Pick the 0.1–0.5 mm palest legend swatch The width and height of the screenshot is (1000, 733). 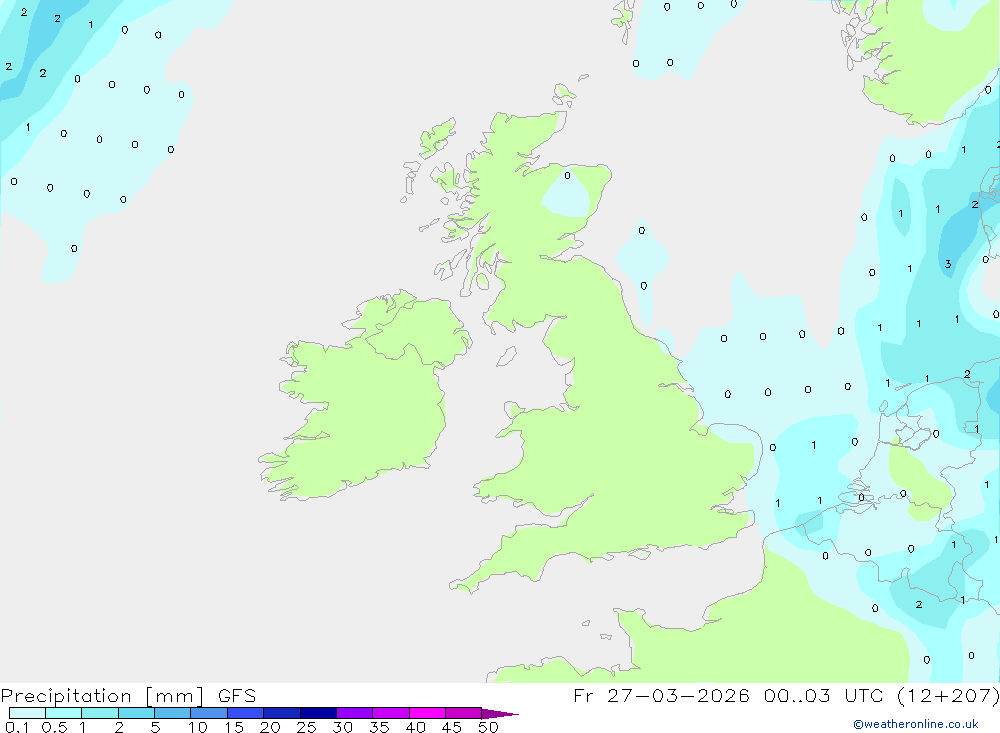[x=27, y=713]
